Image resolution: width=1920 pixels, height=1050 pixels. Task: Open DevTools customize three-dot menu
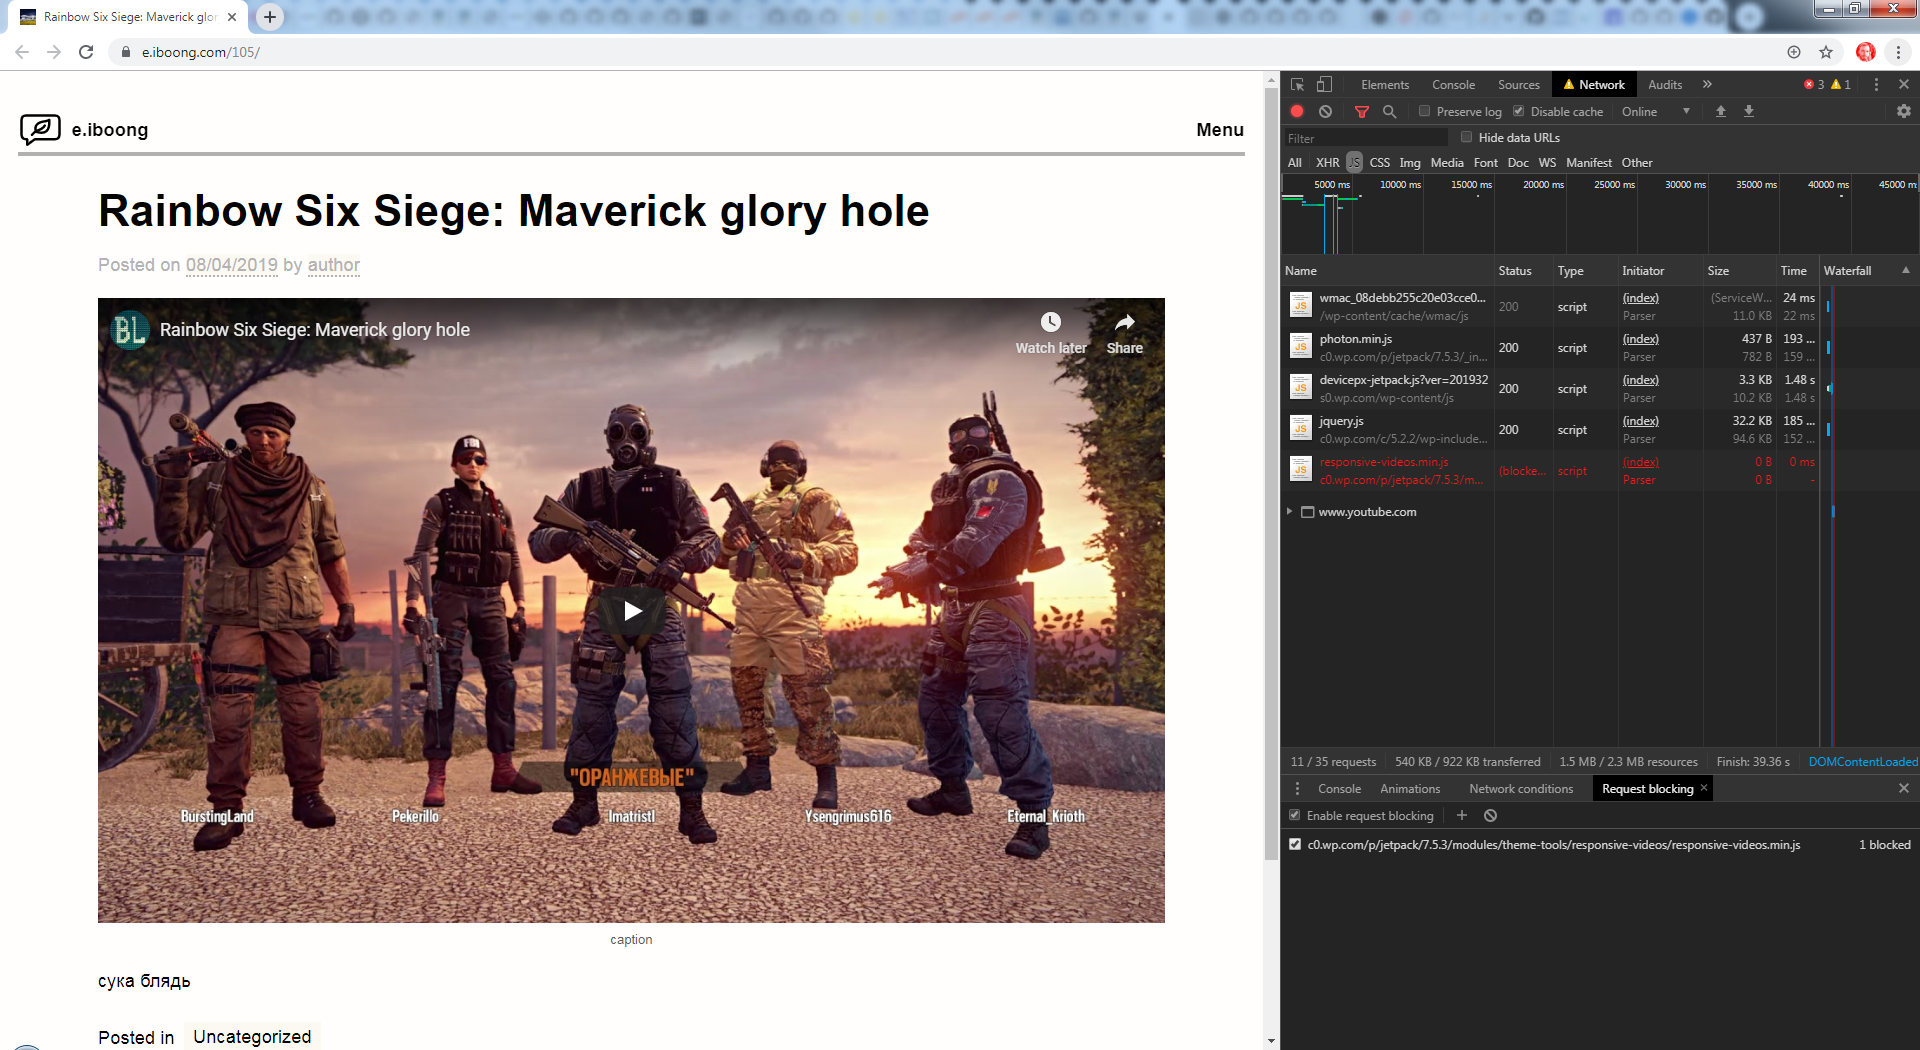coord(1876,85)
